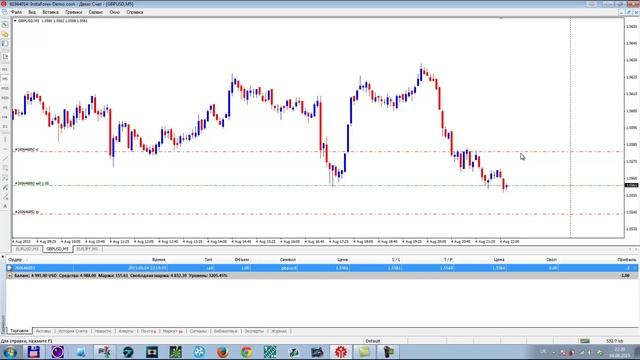Open the blue snowflake app in taskbar
This screenshot has height=360, width=640.
(199, 352)
